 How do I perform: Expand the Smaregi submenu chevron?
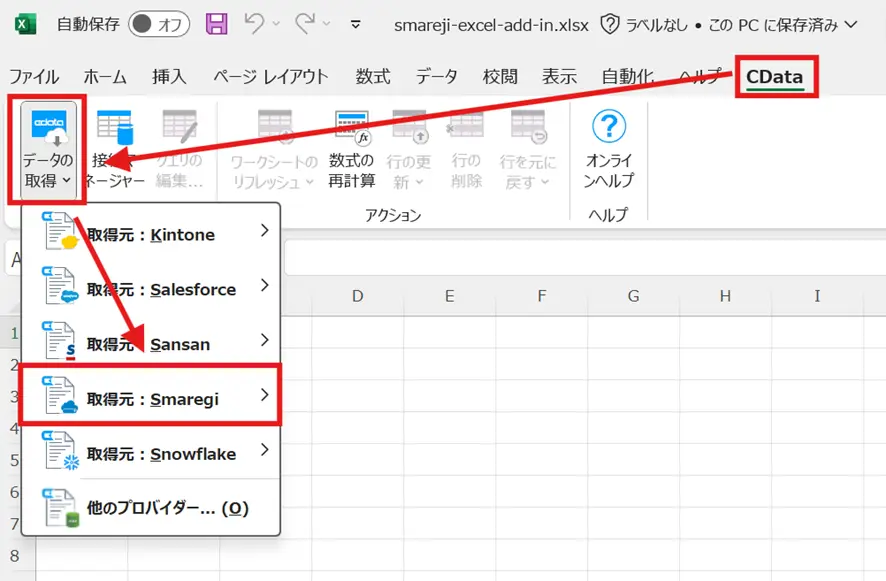pos(264,395)
